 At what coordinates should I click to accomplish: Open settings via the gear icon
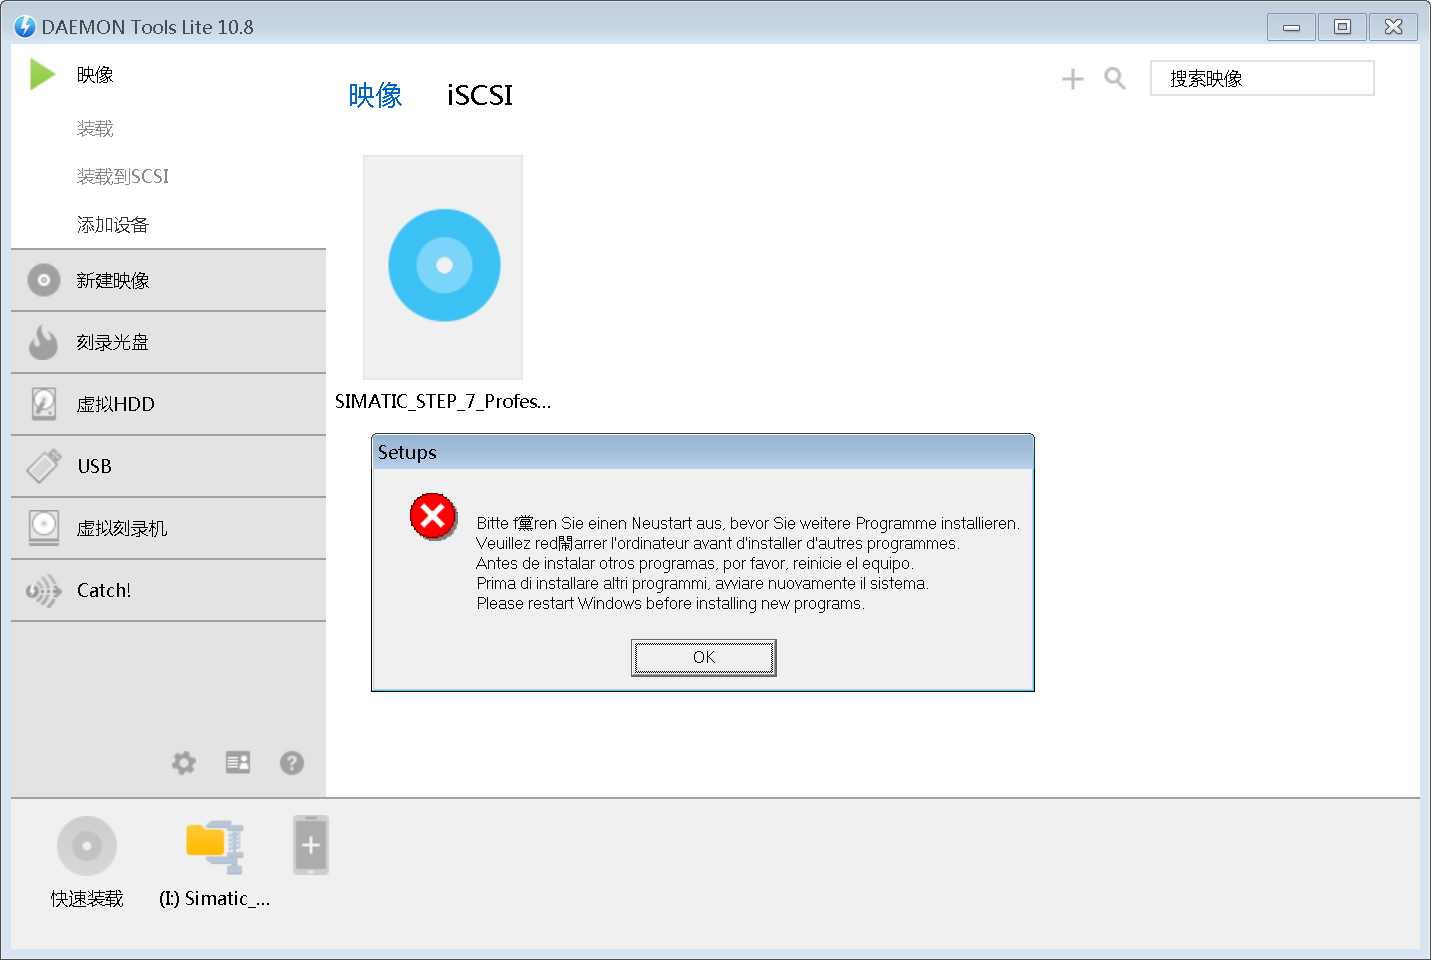[184, 763]
